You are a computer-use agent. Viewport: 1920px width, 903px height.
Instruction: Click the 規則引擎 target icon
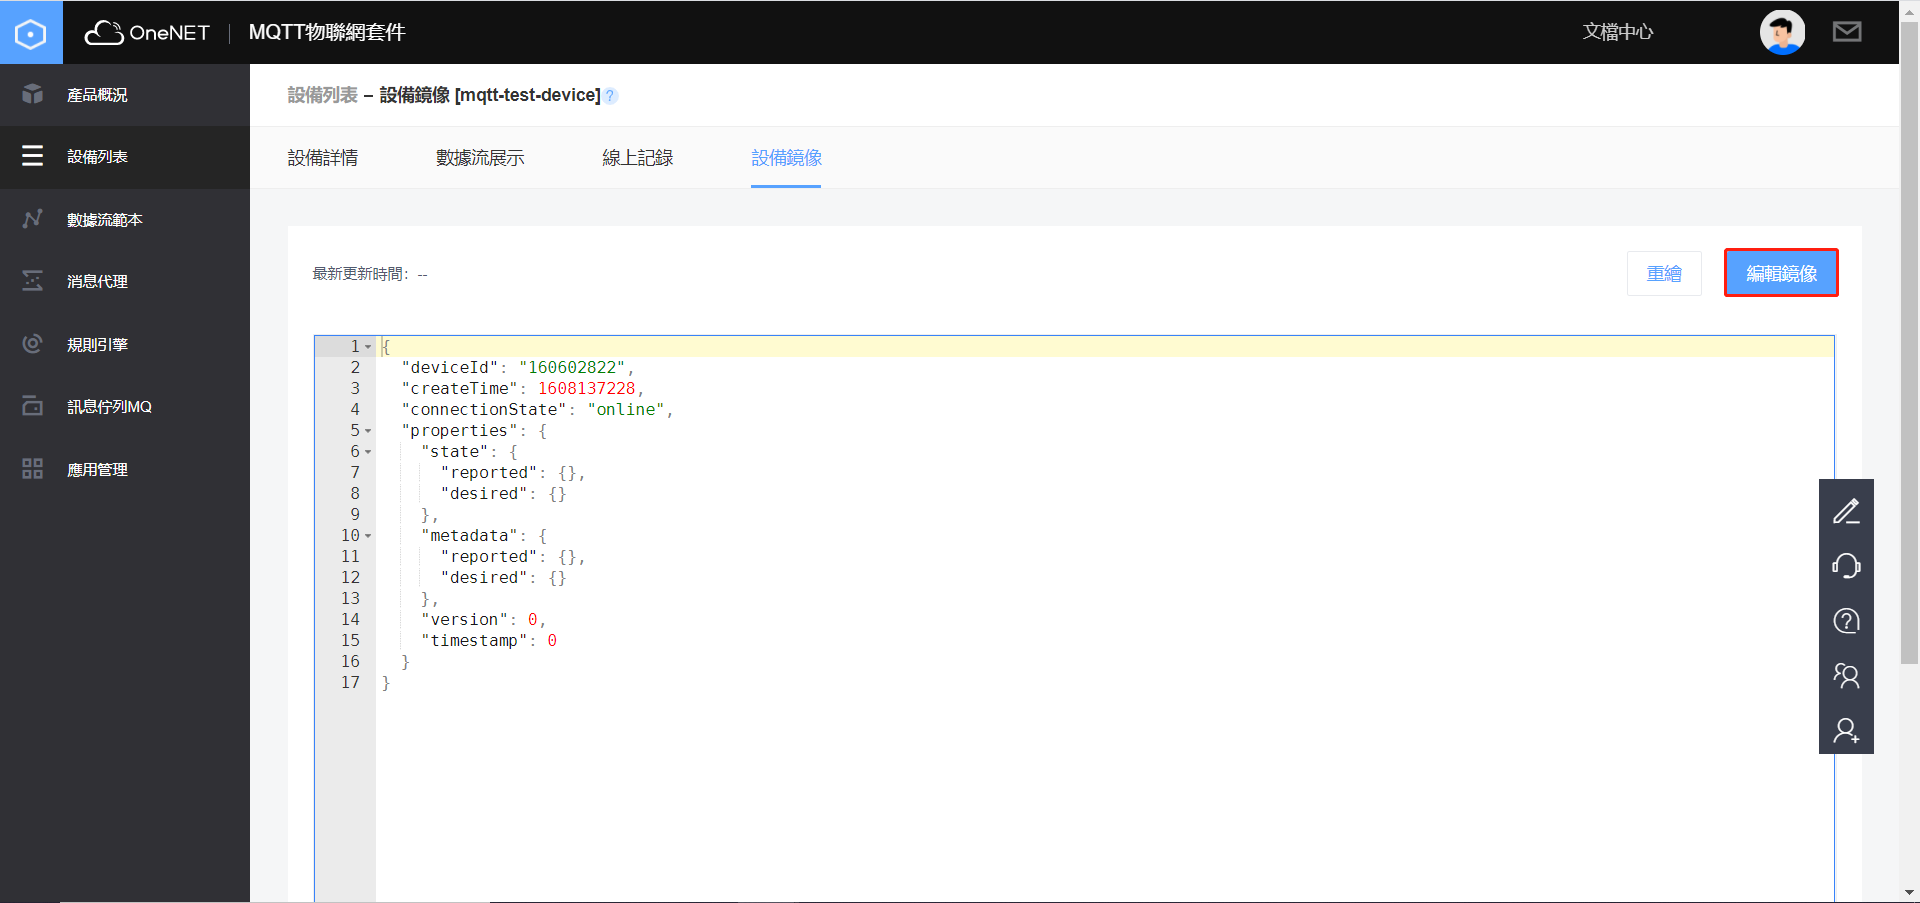tap(33, 344)
